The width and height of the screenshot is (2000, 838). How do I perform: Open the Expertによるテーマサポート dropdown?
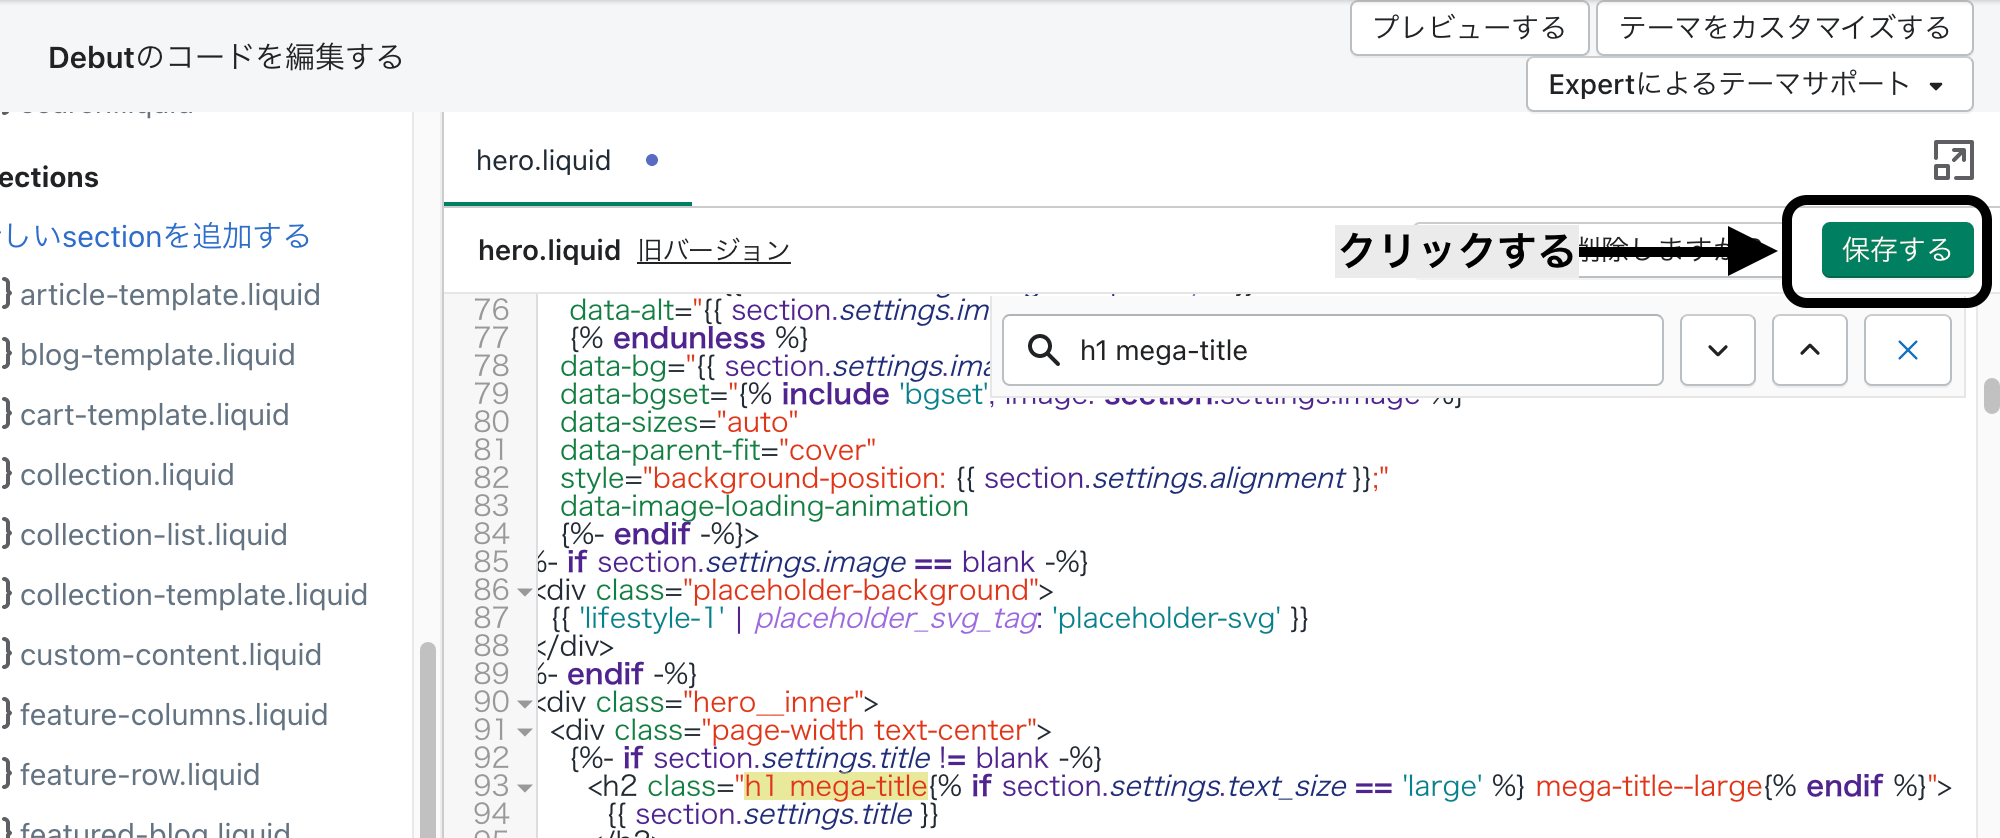coord(1749,84)
